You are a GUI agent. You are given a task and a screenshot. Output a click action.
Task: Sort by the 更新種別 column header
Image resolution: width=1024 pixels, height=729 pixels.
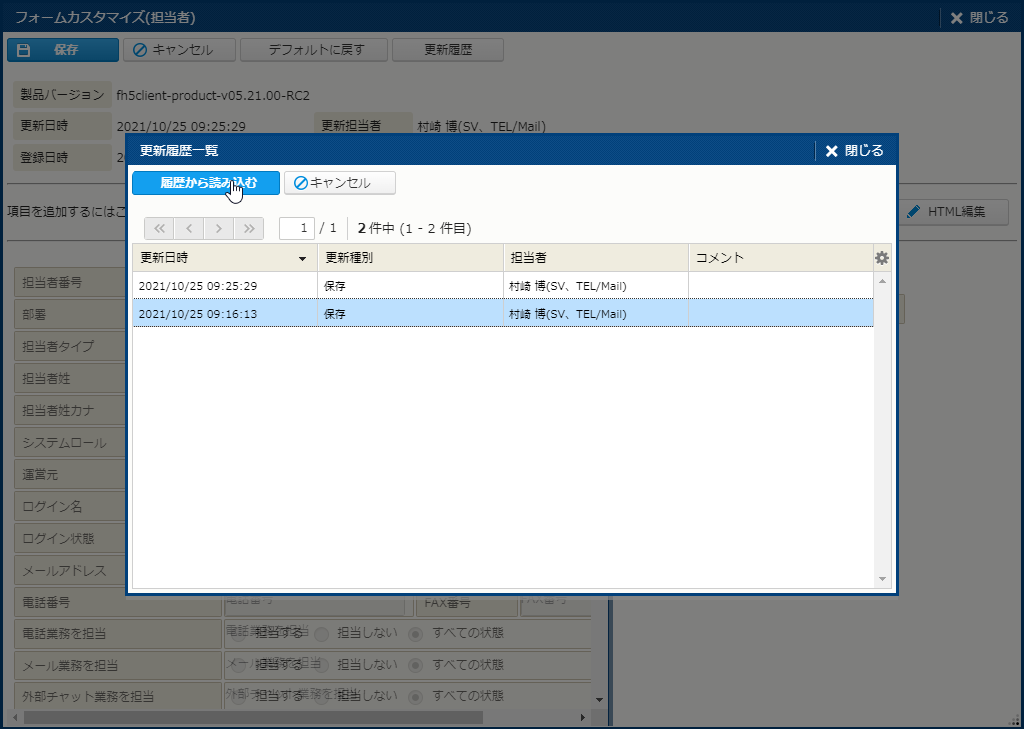click(x=410, y=258)
